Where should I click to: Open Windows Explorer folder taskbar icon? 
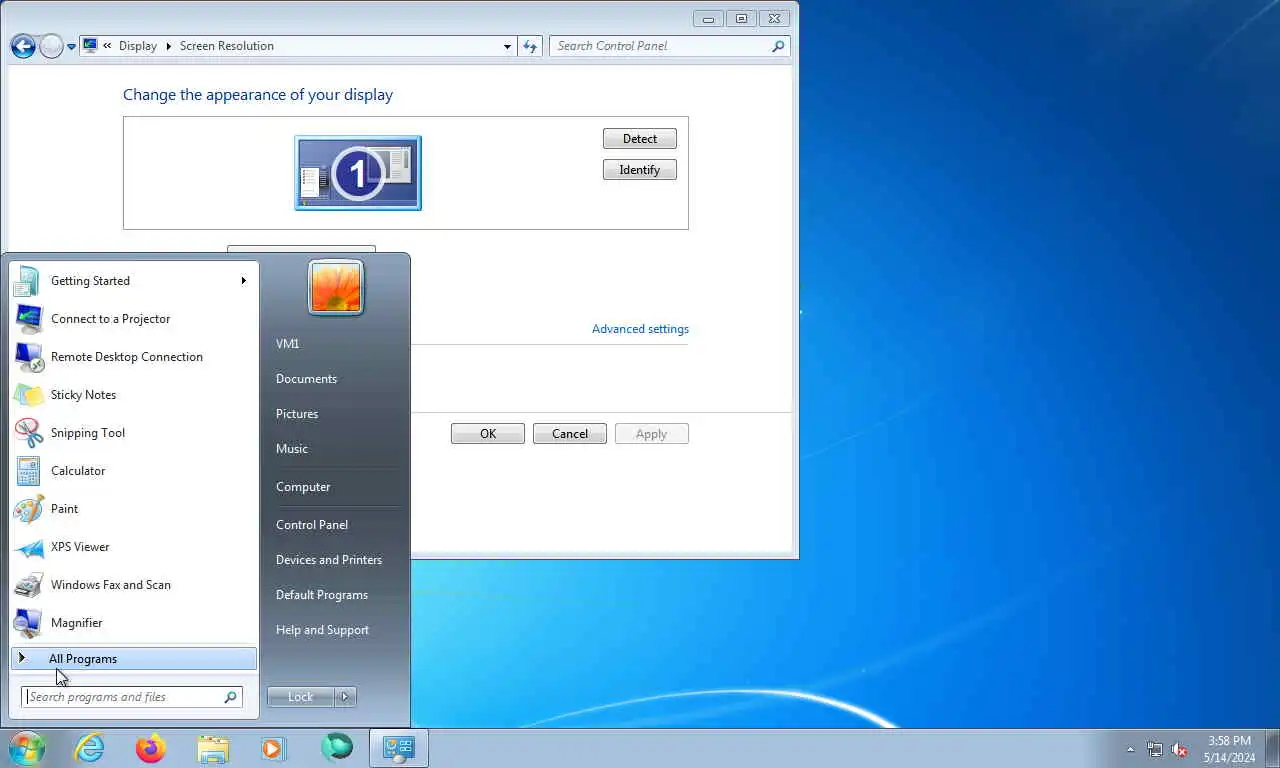click(x=213, y=748)
